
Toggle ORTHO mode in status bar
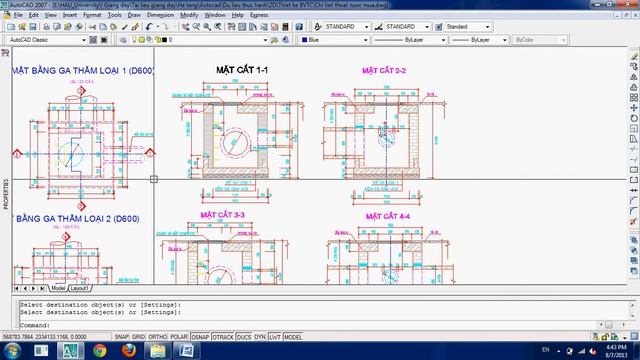(x=158, y=337)
